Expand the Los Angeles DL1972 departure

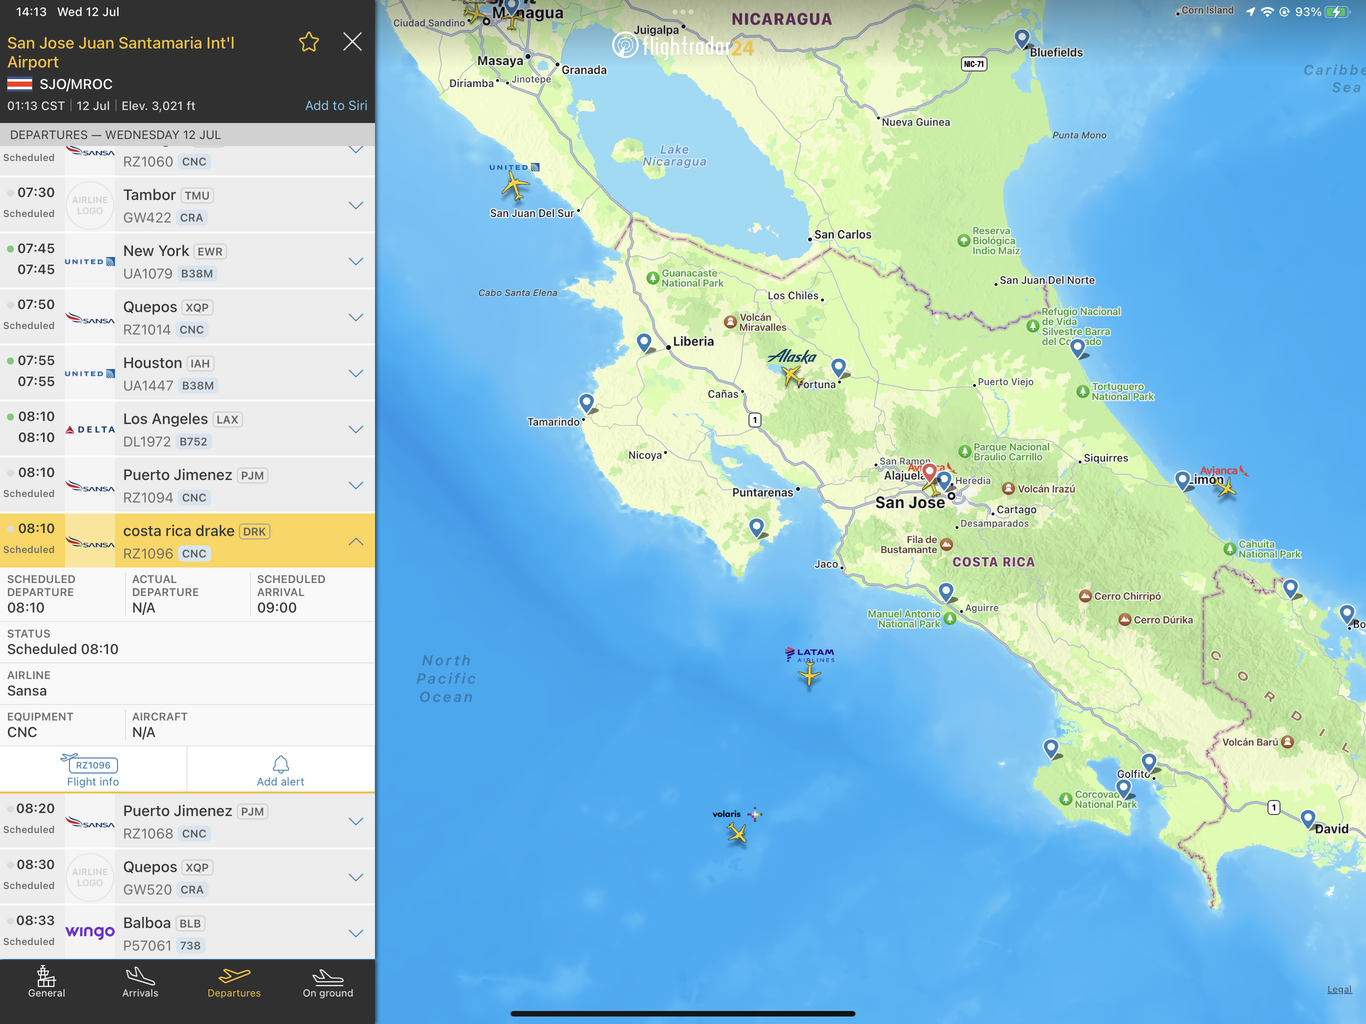point(187,429)
